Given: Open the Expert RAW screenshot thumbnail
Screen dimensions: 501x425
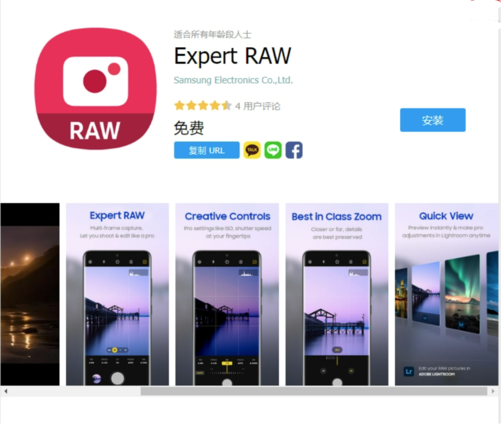Looking at the screenshot, I should click(x=117, y=294).
